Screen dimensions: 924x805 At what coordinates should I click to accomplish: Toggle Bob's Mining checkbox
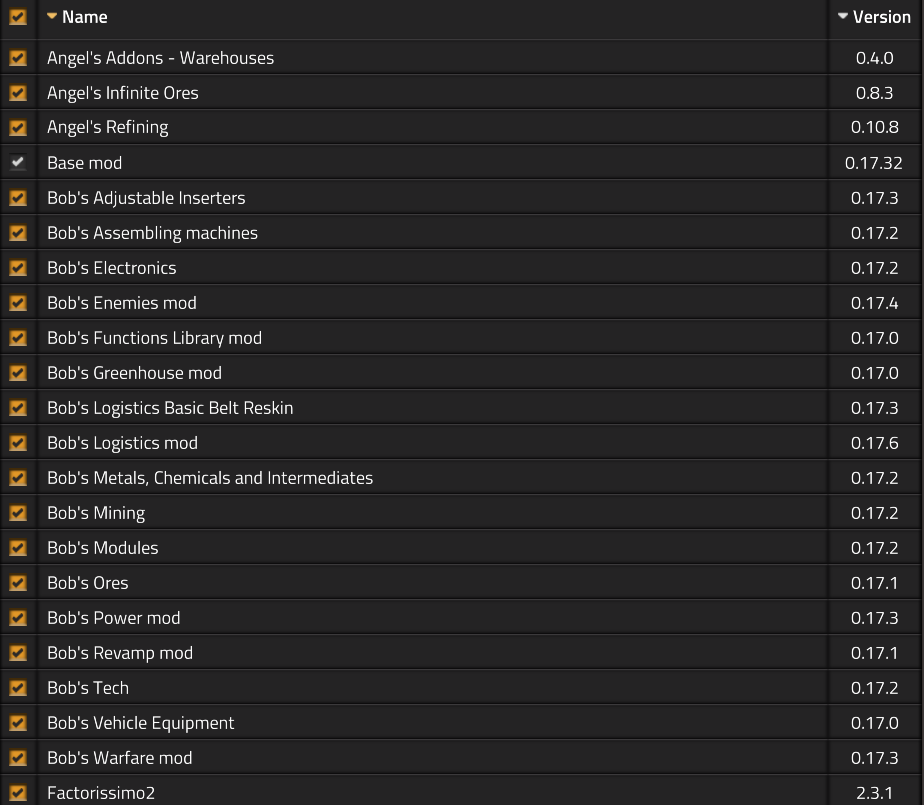[18, 513]
